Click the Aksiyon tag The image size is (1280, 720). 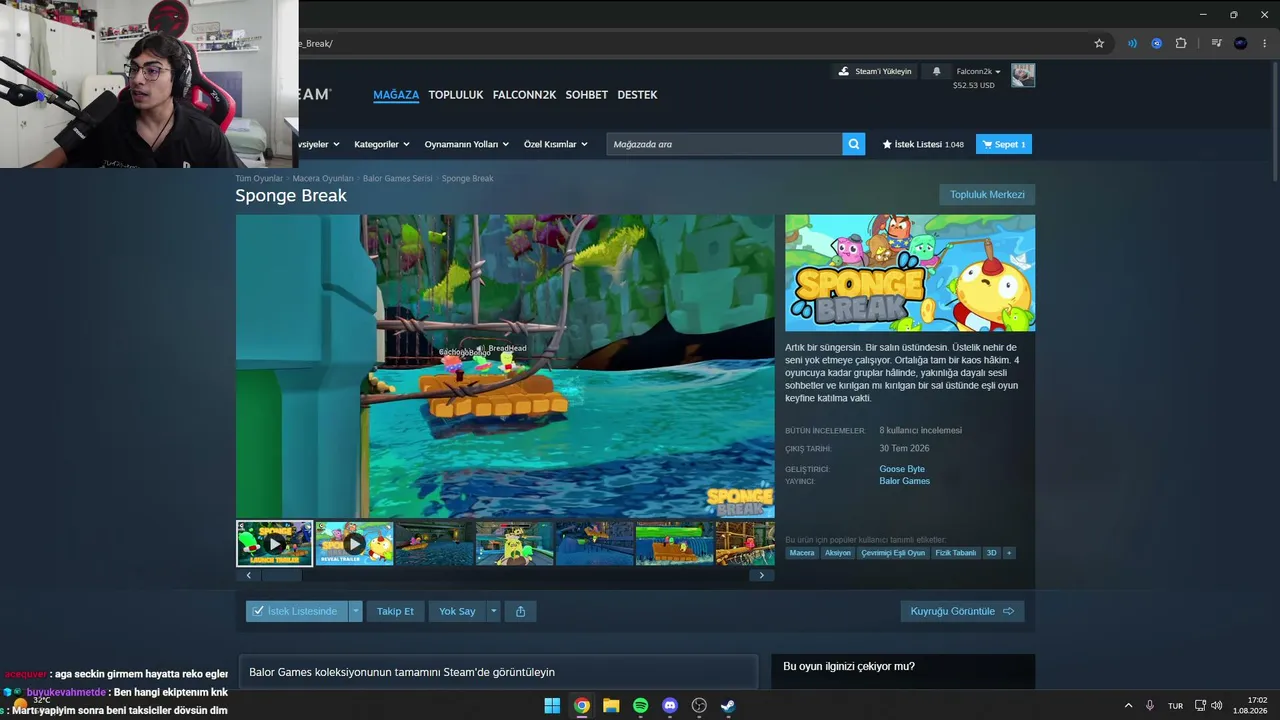point(838,553)
